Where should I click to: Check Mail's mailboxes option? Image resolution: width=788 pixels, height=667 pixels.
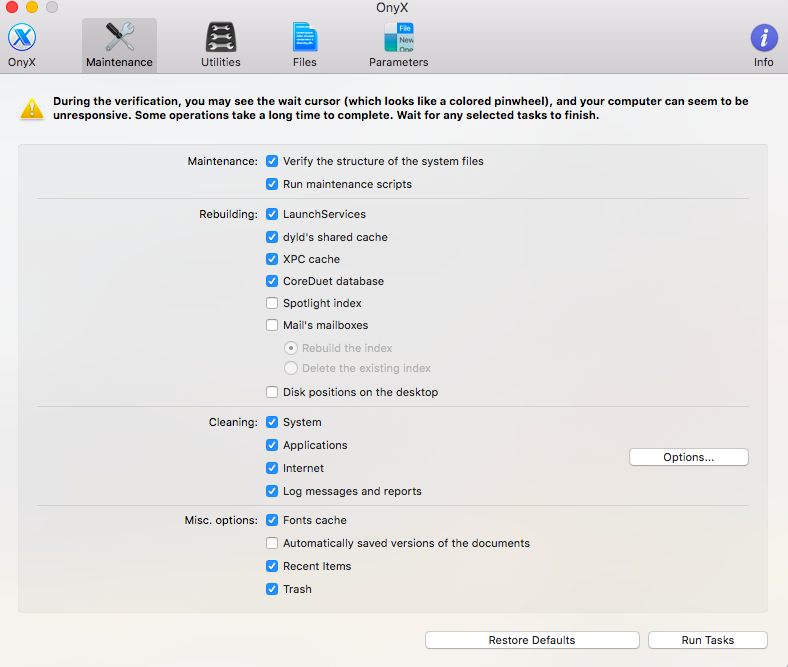(x=272, y=325)
